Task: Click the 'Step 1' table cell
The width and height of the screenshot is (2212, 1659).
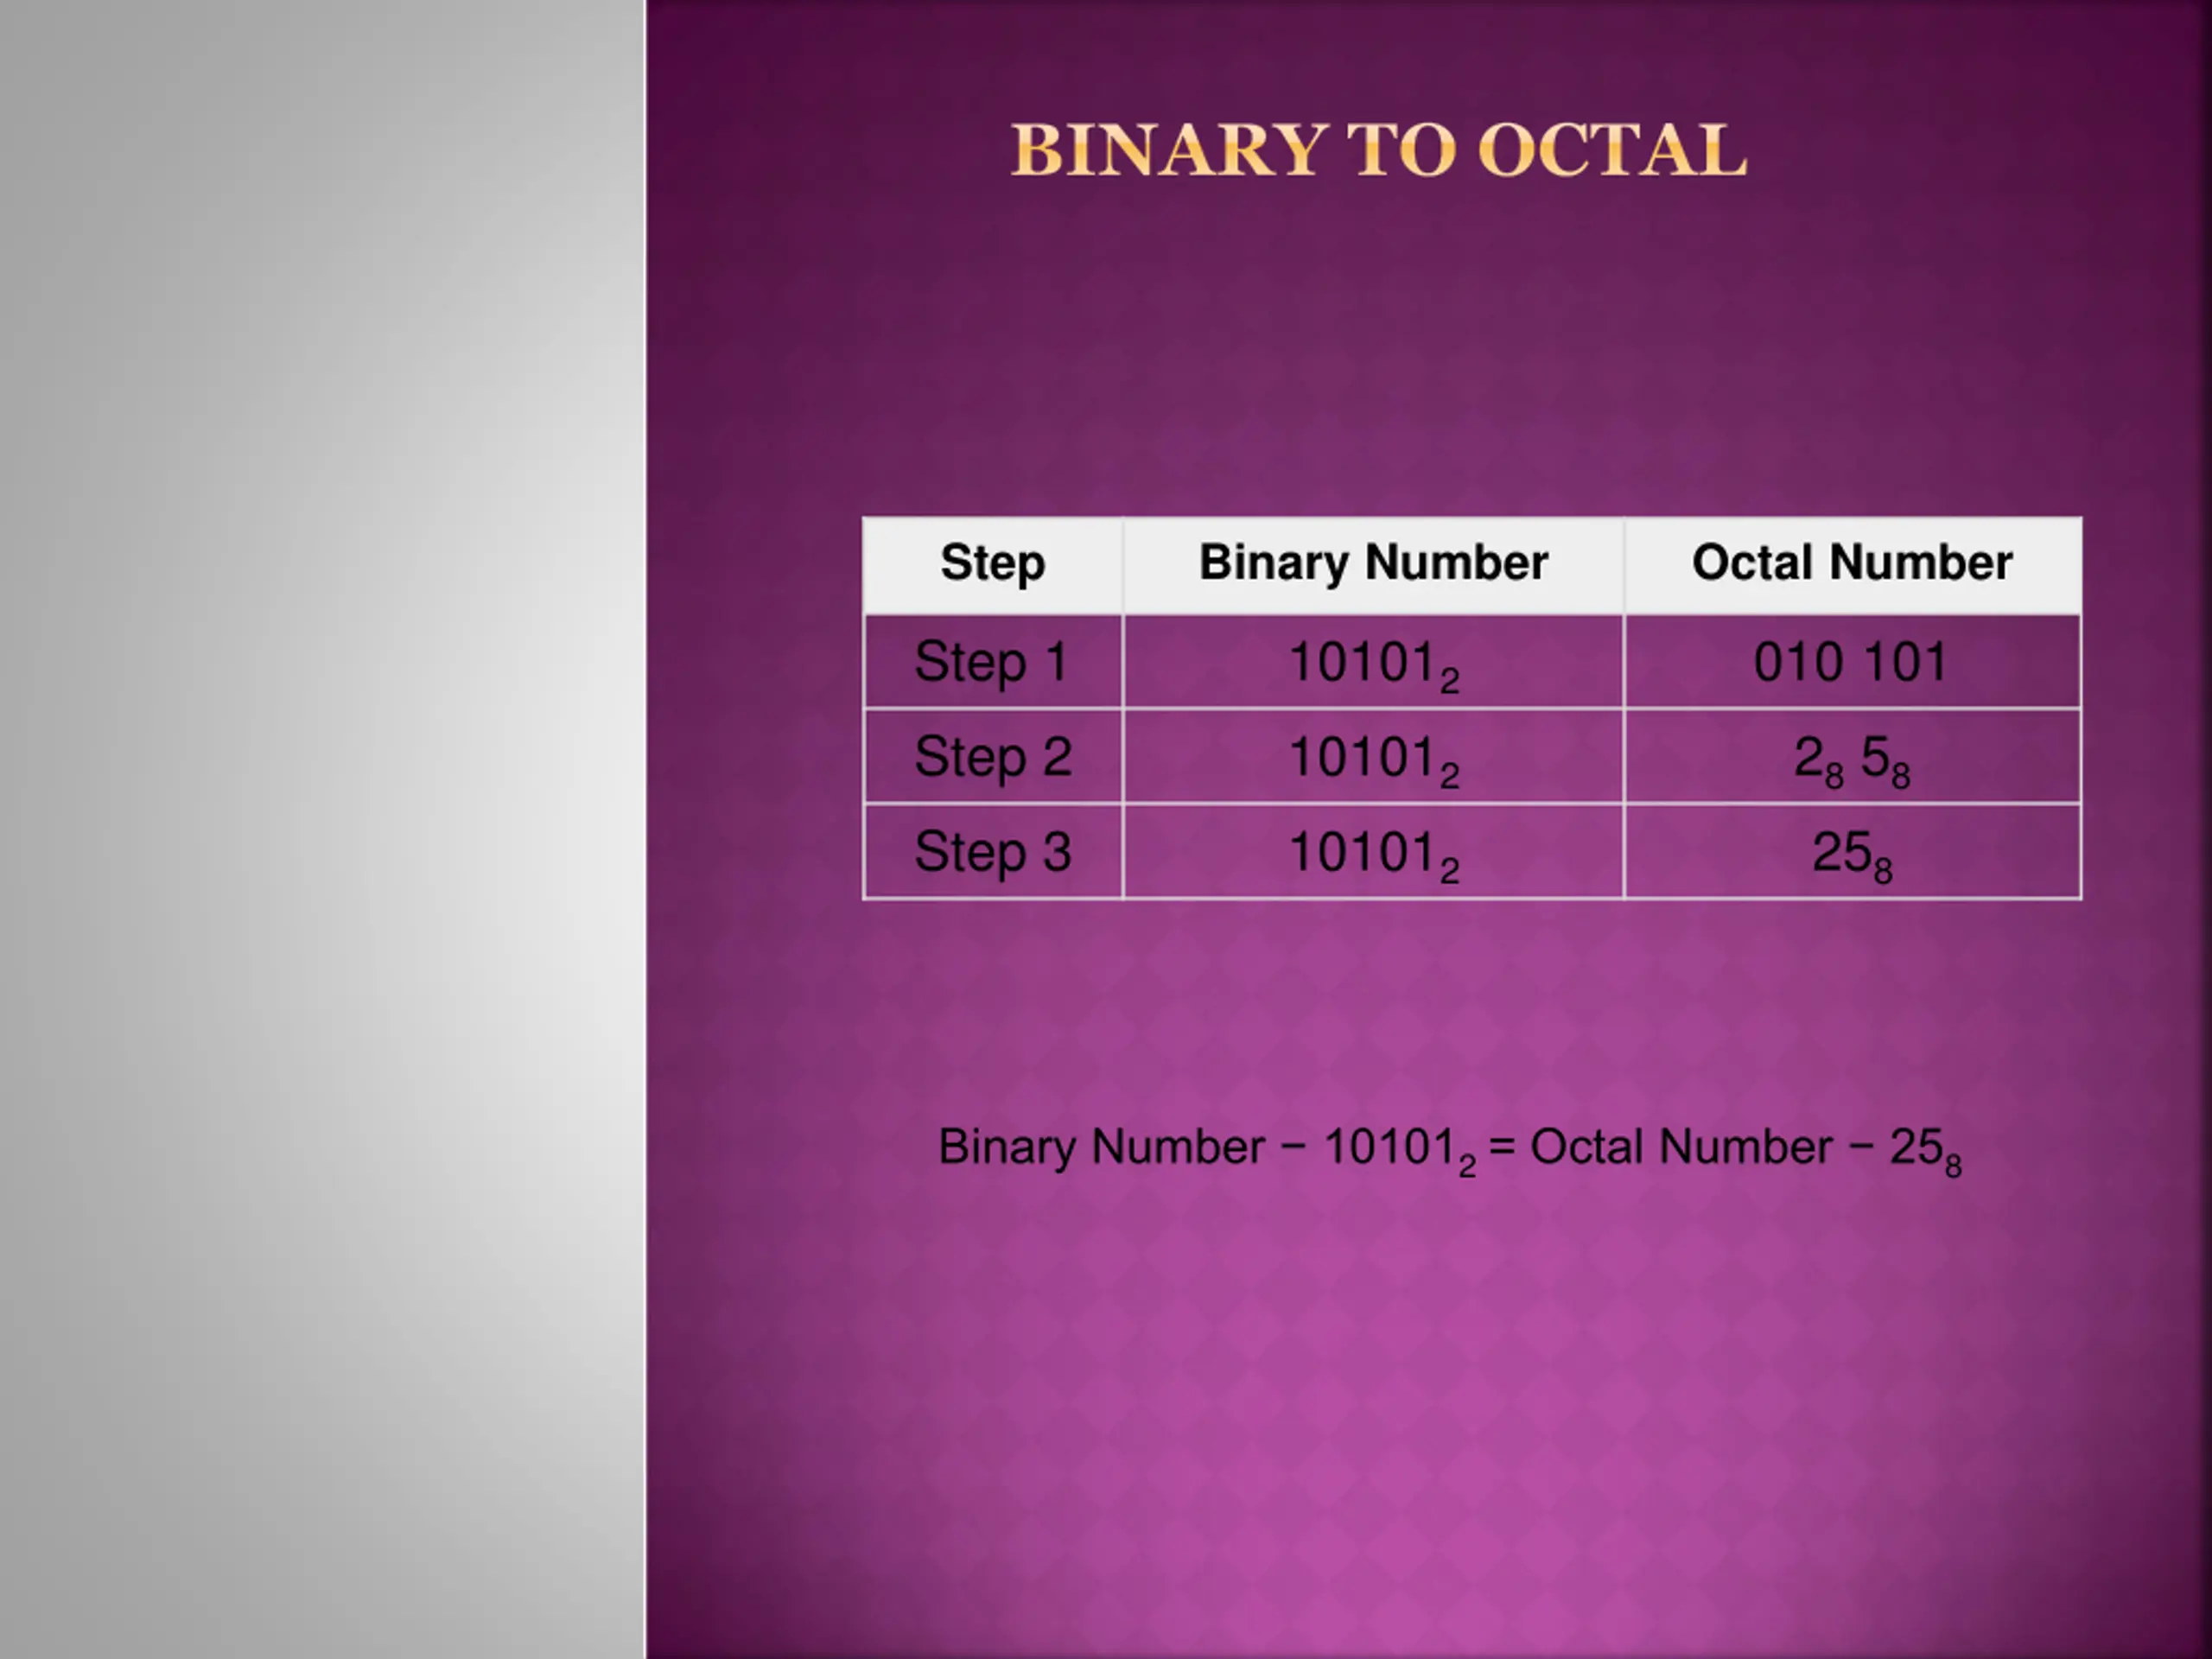Action: click(993, 661)
